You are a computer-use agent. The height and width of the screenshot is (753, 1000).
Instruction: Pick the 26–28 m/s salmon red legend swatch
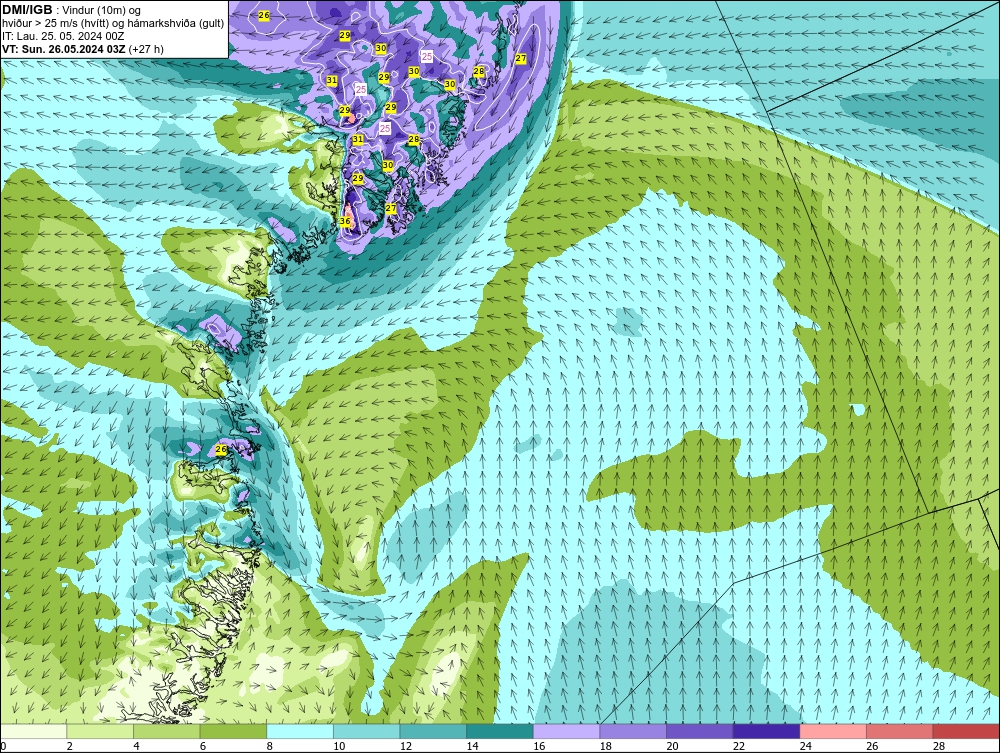(x=900, y=731)
